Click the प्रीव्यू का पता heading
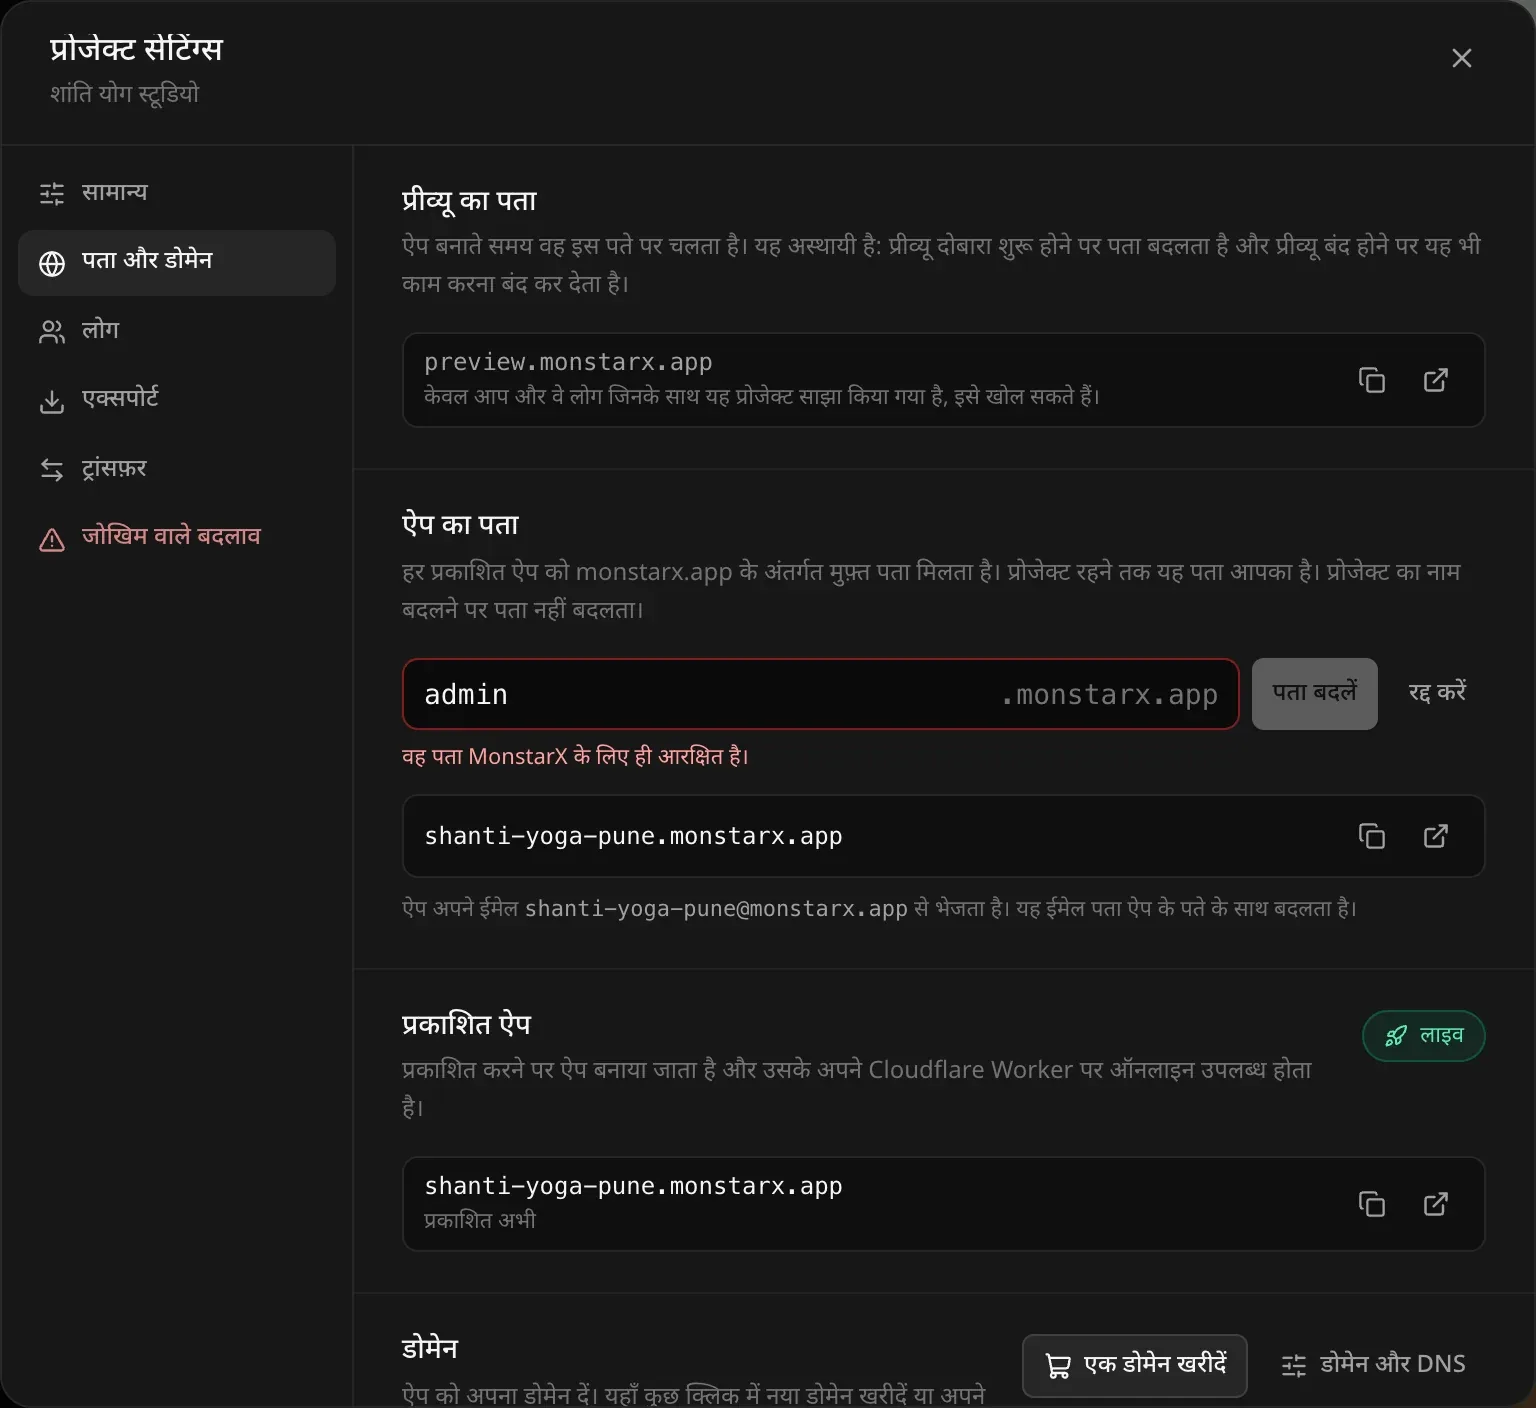Image resolution: width=1536 pixels, height=1408 pixels. (469, 201)
